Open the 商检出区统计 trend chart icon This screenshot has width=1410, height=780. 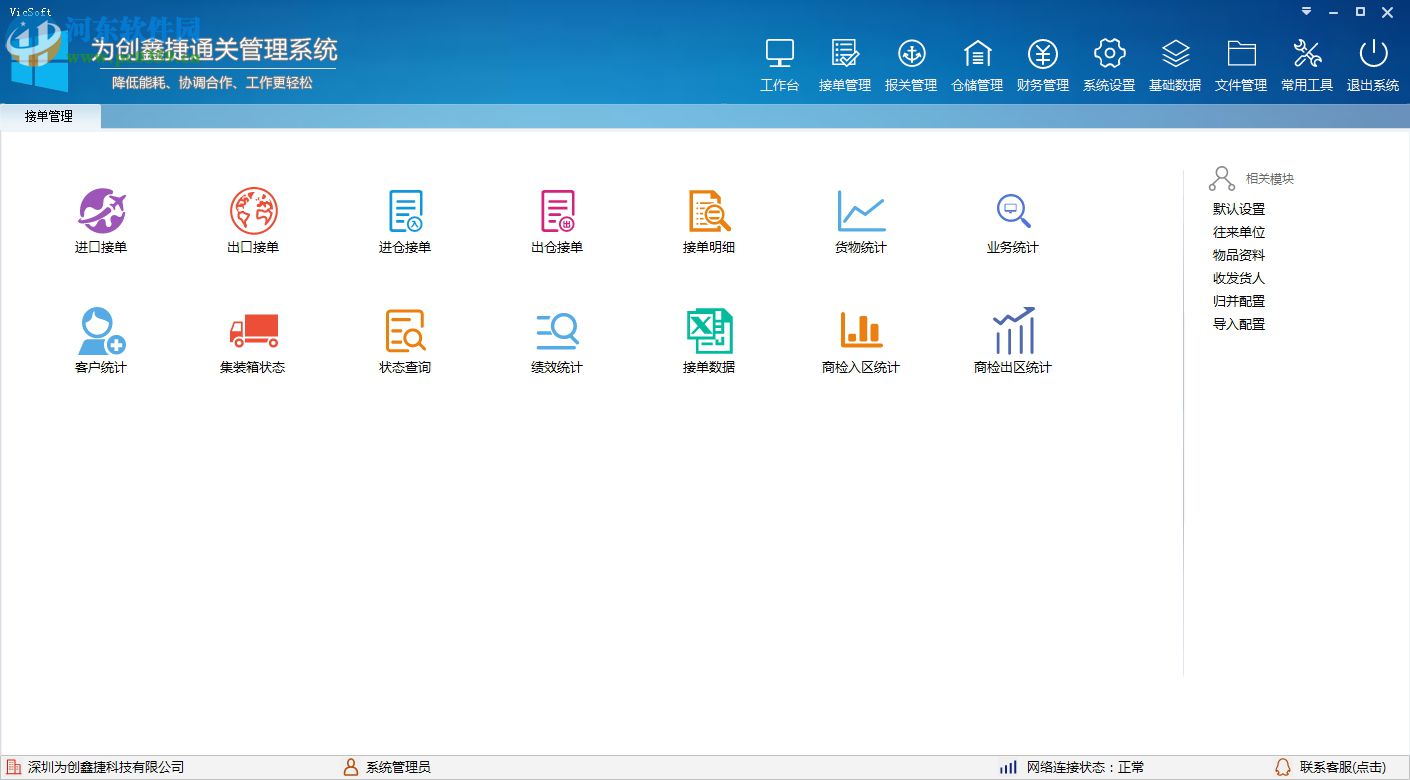coord(1013,331)
